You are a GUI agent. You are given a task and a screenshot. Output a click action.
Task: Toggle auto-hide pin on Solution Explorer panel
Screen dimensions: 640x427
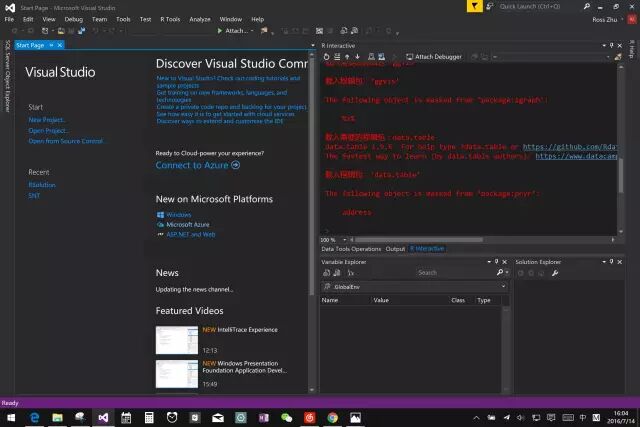tap(611, 262)
